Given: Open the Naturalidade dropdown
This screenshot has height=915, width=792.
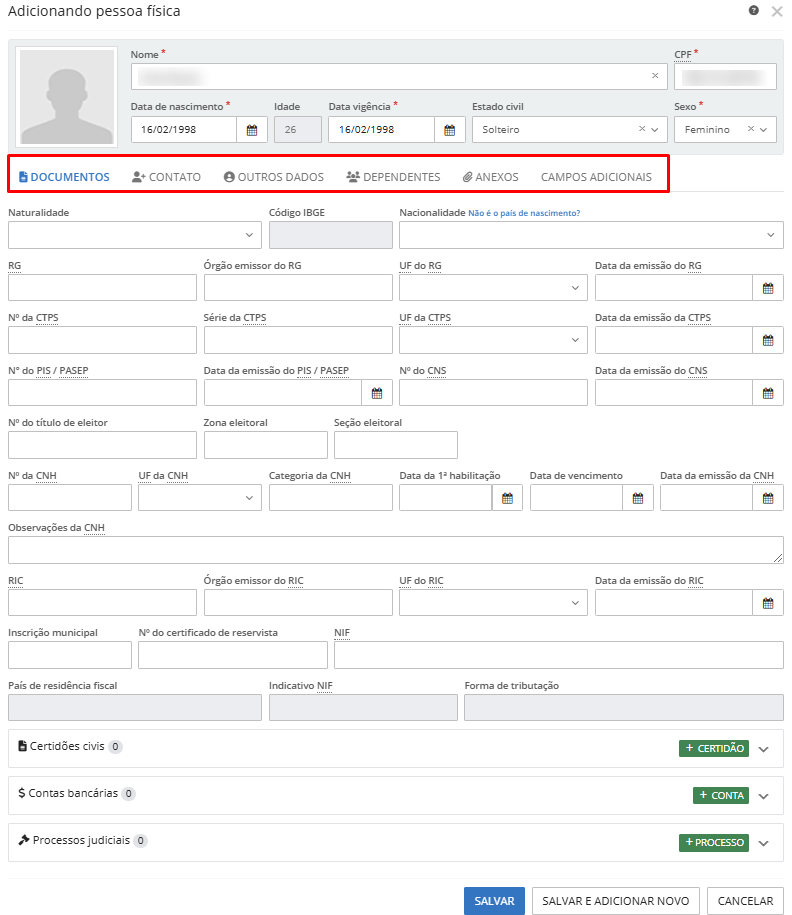Looking at the screenshot, I should 135,235.
